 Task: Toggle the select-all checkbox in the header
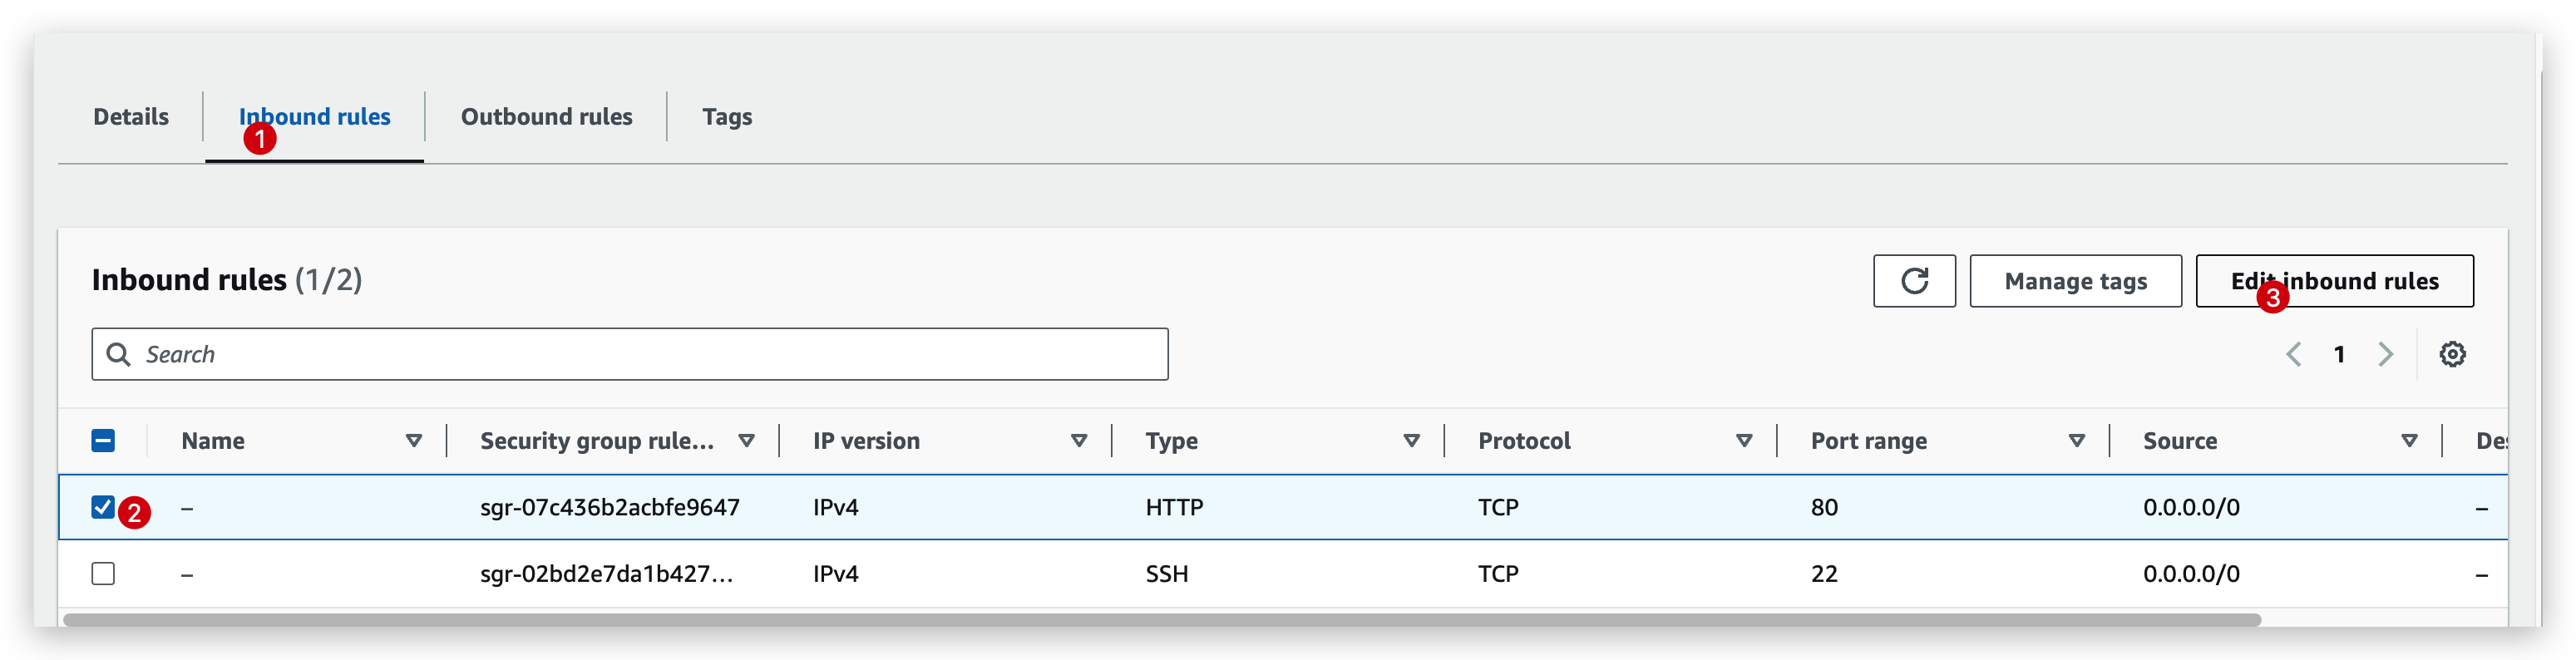point(103,440)
